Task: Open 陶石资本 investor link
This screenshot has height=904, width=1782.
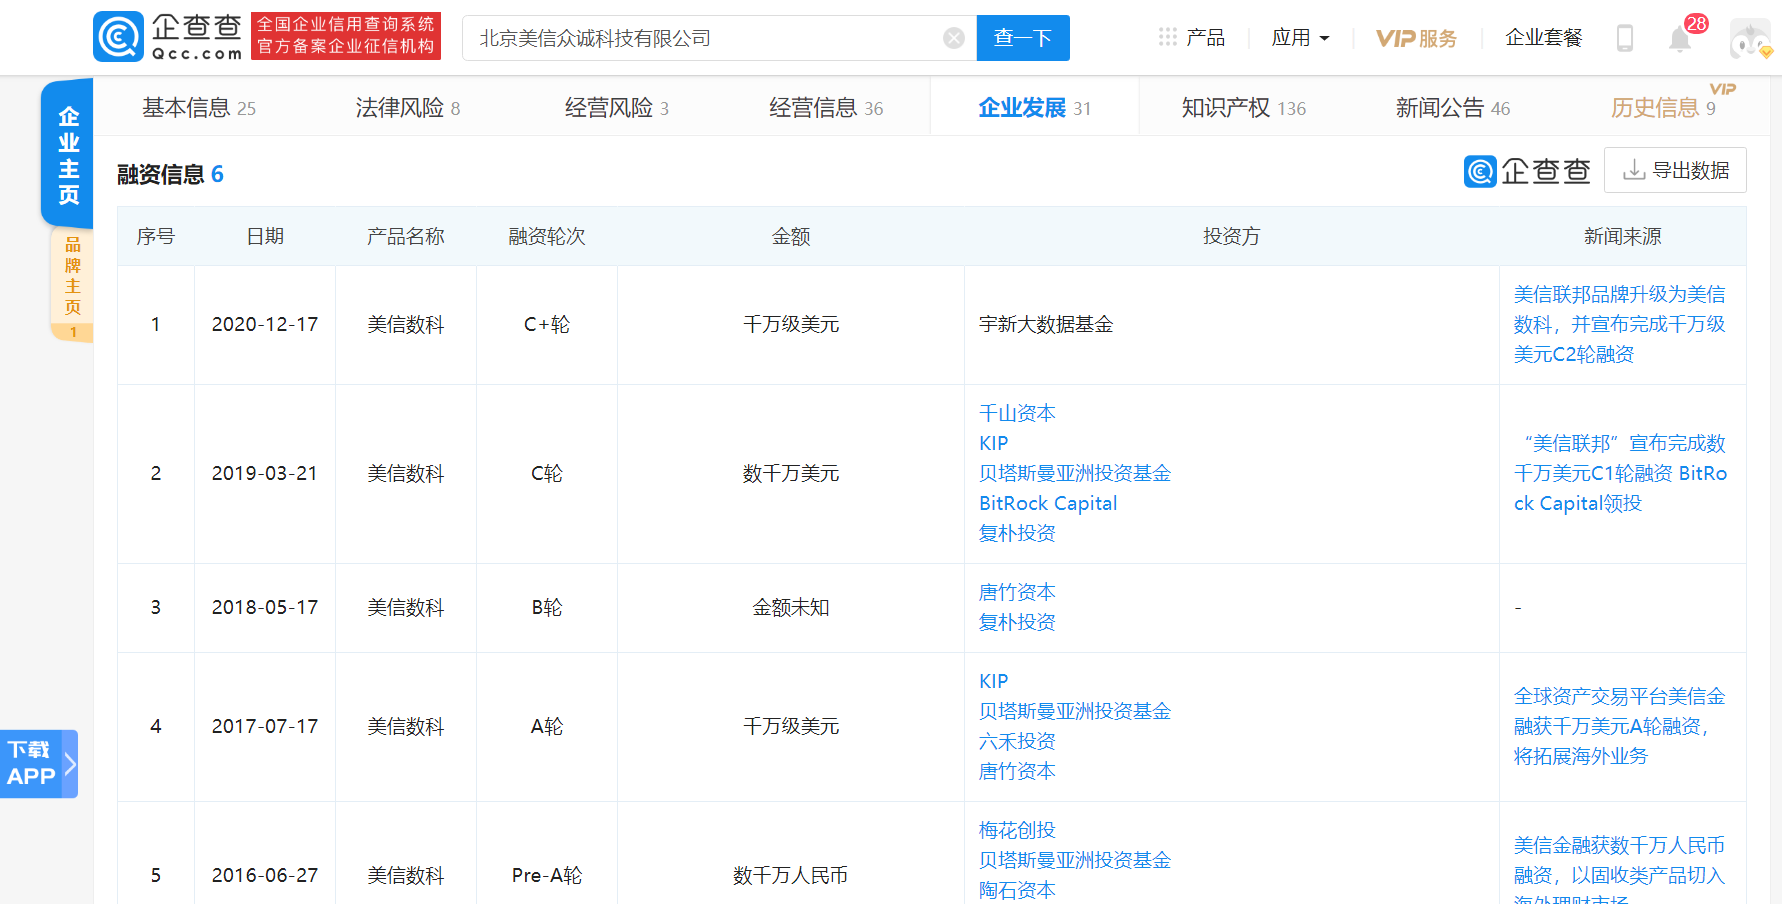Action: [x=1017, y=890]
